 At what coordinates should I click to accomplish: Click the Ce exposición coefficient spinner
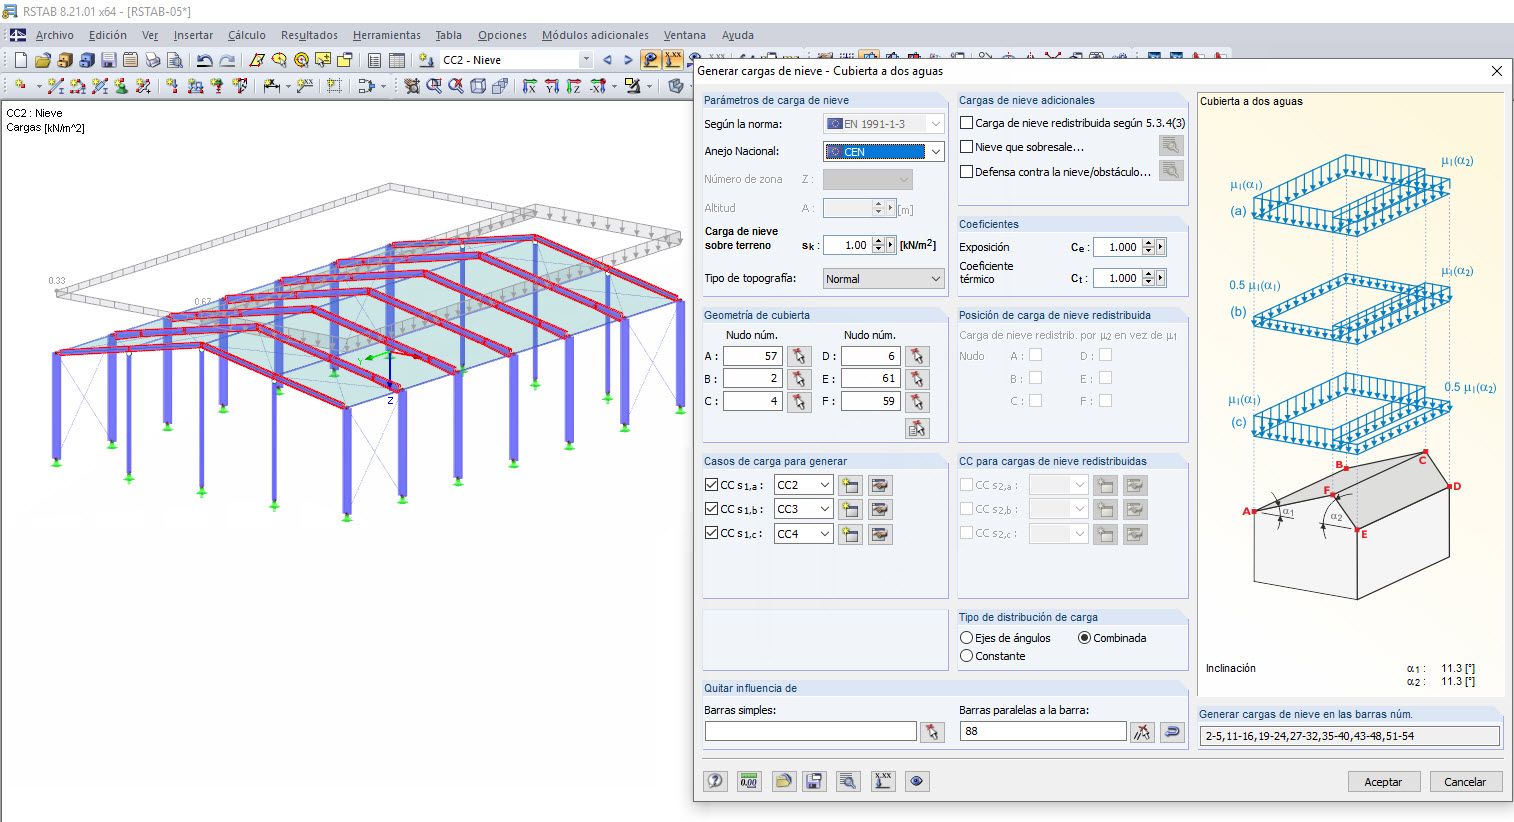pos(1148,247)
